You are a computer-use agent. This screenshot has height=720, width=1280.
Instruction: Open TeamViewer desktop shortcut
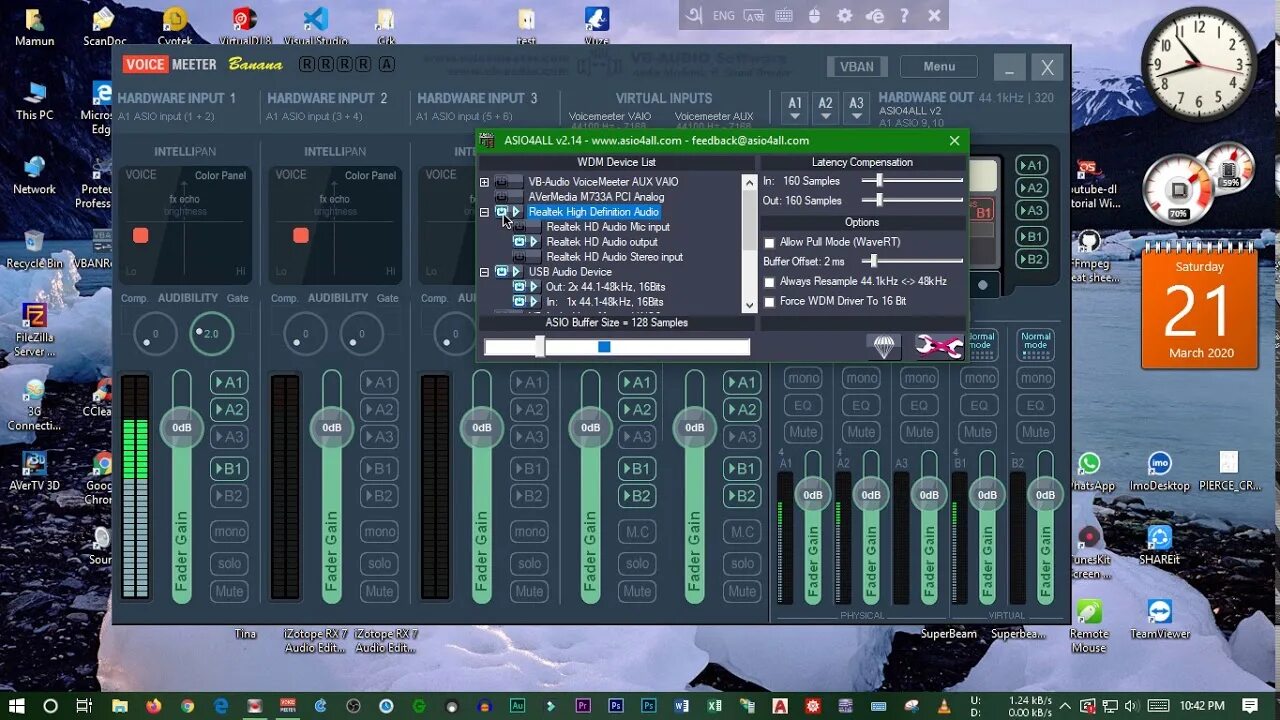click(1160, 619)
